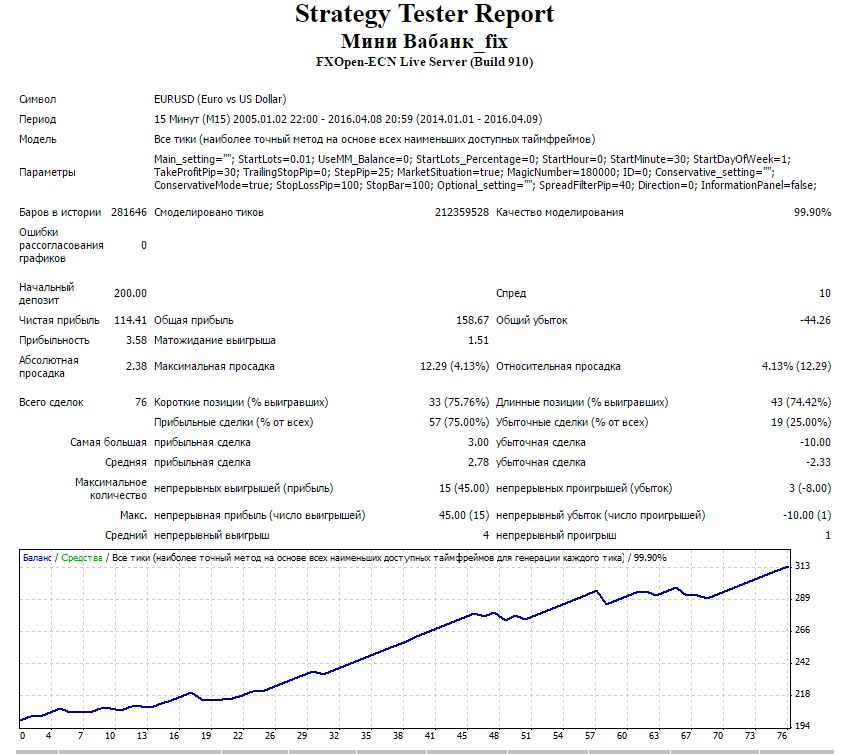Click the Main_setting StartLots parameters line
Viewport: 851px width, 754px height.
click(472, 159)
